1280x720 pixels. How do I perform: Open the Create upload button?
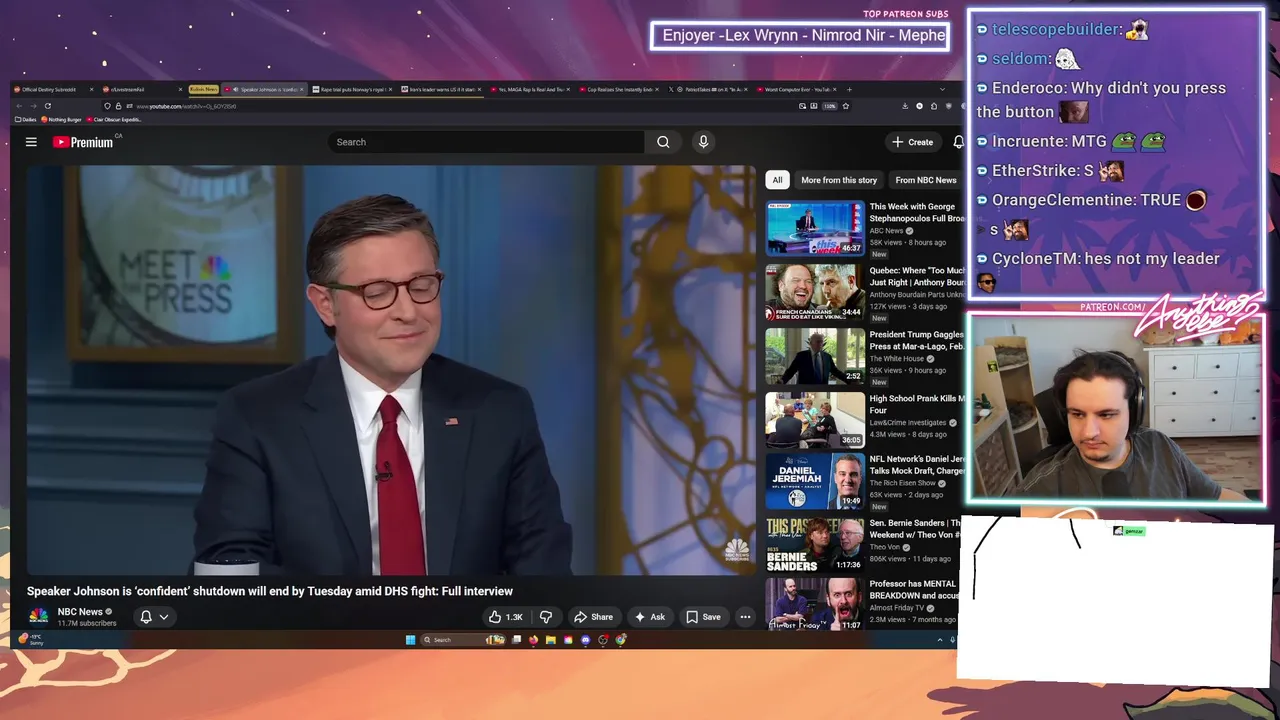(x=912, y=142)
